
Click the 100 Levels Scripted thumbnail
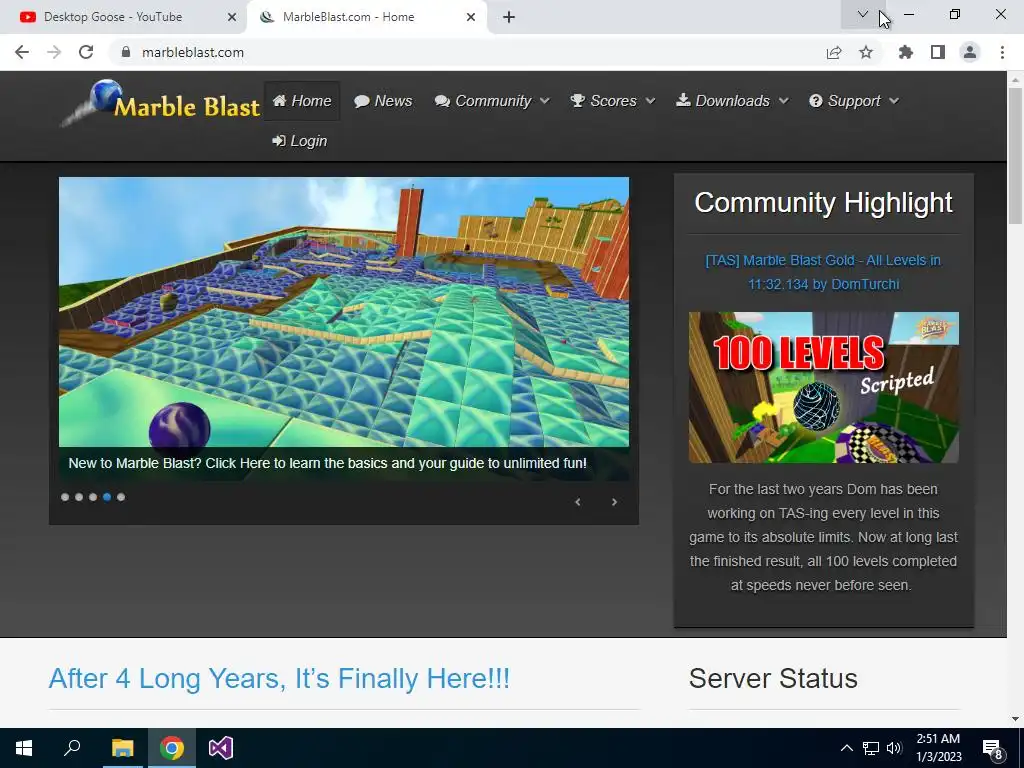[824, 387]
